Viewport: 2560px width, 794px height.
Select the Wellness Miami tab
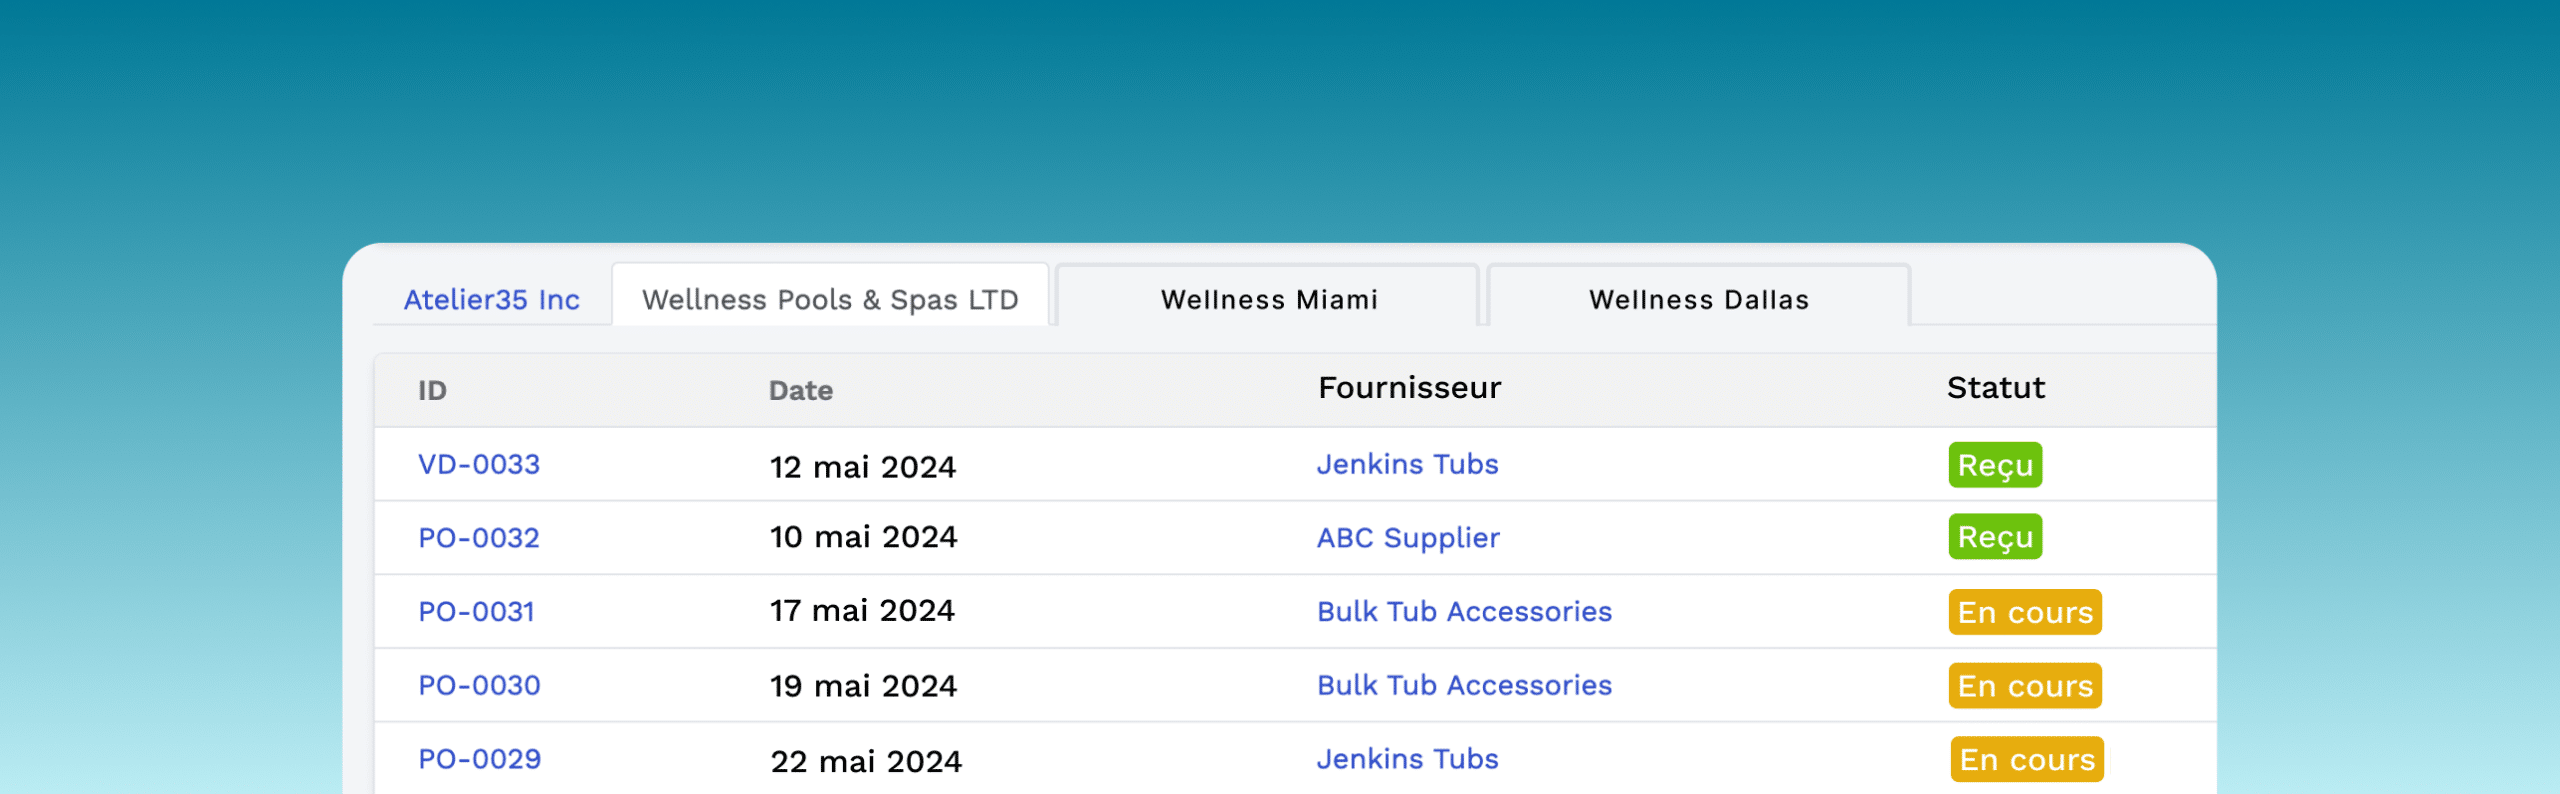click(x=1268, y=300)
